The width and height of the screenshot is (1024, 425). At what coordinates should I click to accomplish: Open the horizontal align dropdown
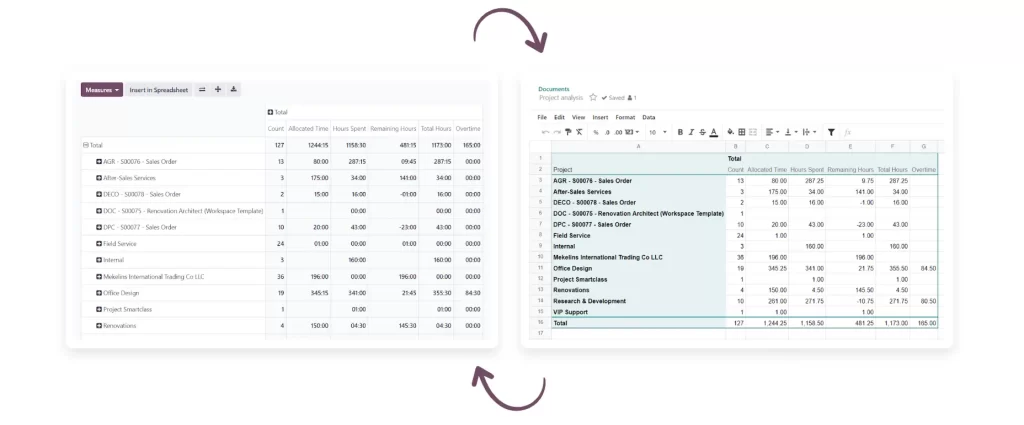(x=772, y=132)
